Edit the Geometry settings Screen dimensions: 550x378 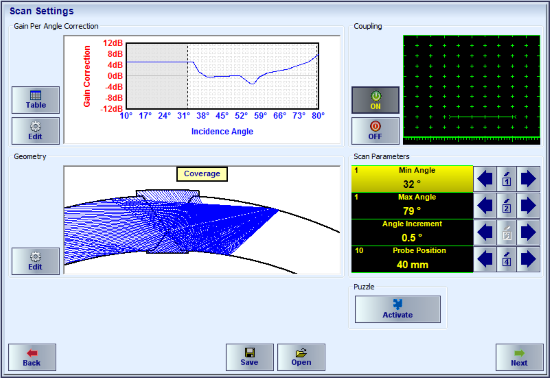(35, 261)
